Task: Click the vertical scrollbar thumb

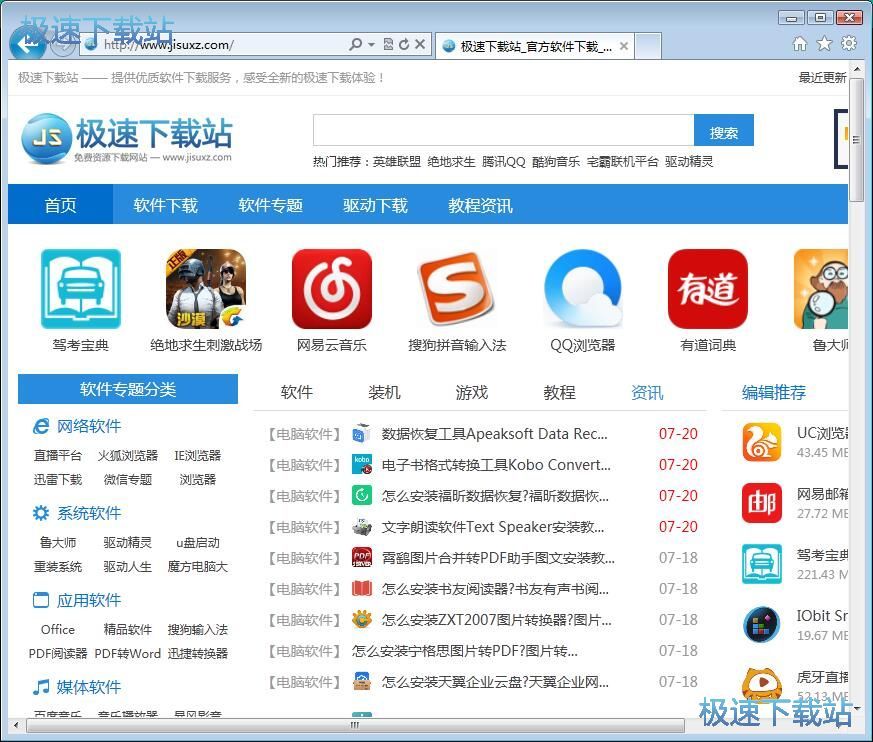Action: point(857,140)
